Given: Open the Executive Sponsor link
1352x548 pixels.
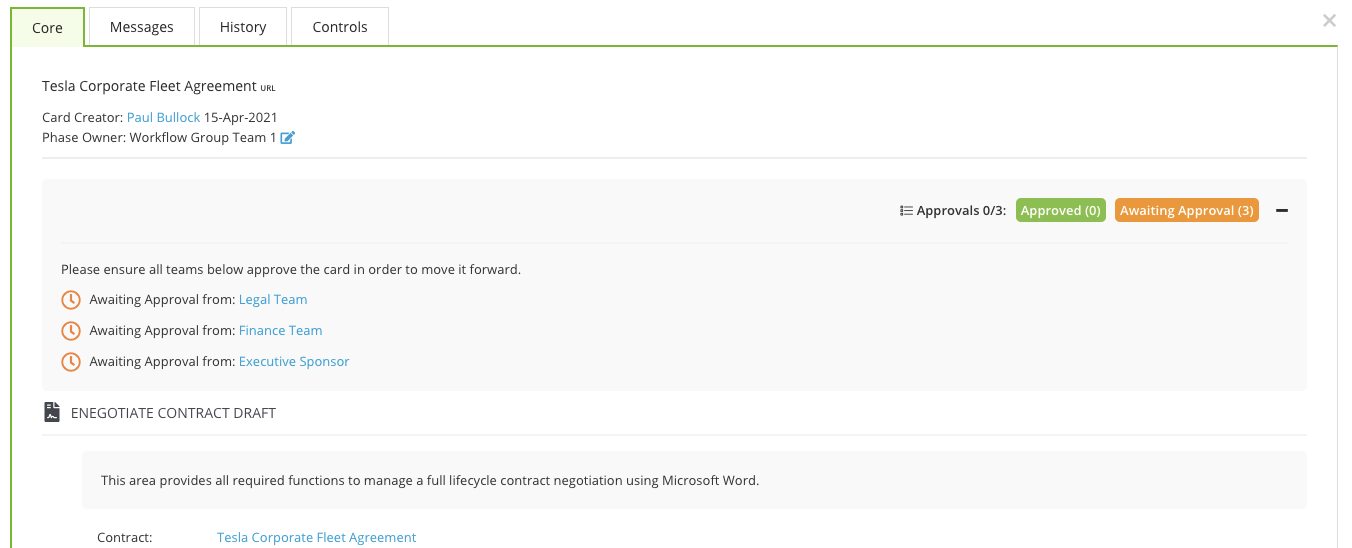Looking at the screenshot, I should point(294,362).
